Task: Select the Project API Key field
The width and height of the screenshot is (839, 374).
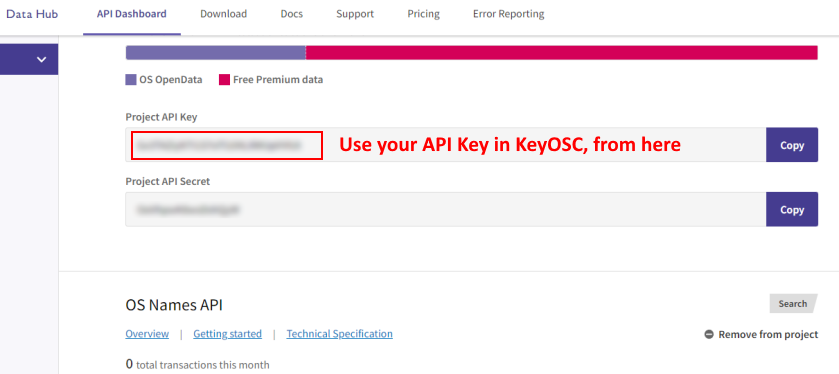Action: tap(446, 145)
